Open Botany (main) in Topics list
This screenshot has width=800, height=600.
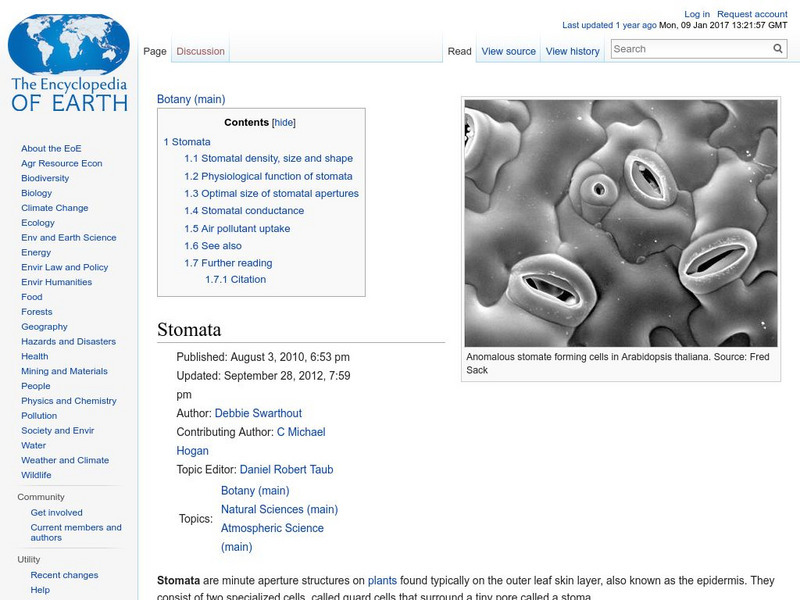point(255,491)
